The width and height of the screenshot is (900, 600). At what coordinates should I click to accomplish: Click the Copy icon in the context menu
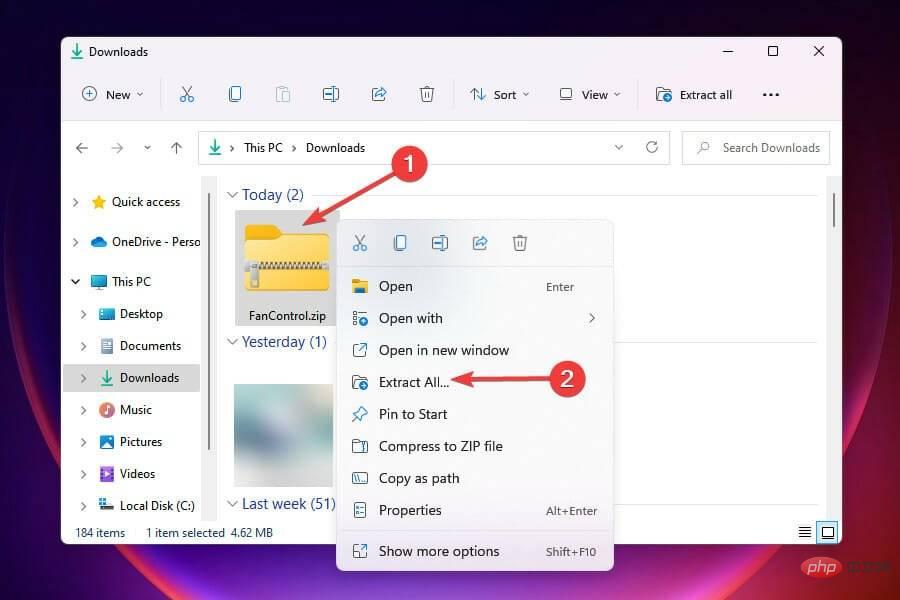tap(400, 242)
